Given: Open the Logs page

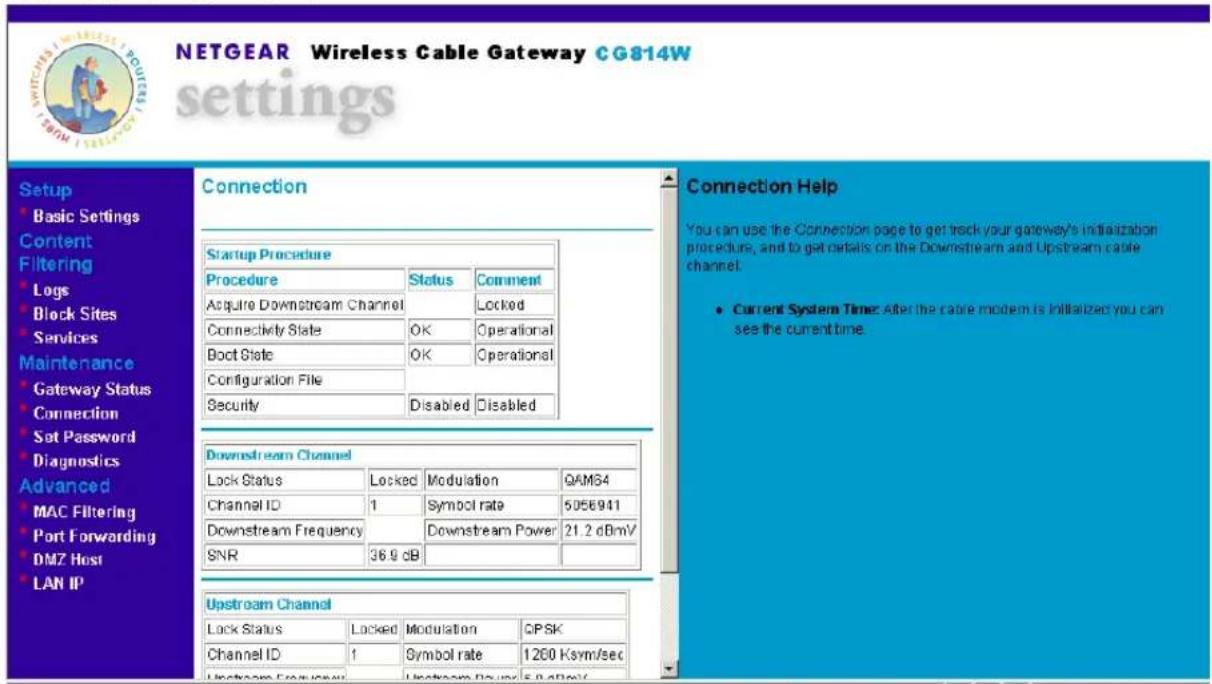Looking at the screenshot, I should click(x=50, y=291).
